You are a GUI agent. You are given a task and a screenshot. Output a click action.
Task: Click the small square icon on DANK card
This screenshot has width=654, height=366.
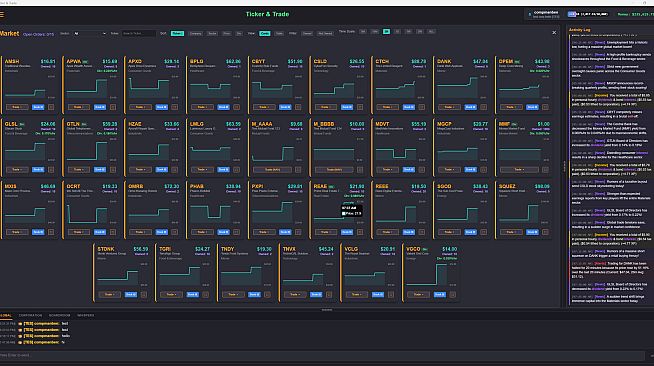click(x=483, y=107)
